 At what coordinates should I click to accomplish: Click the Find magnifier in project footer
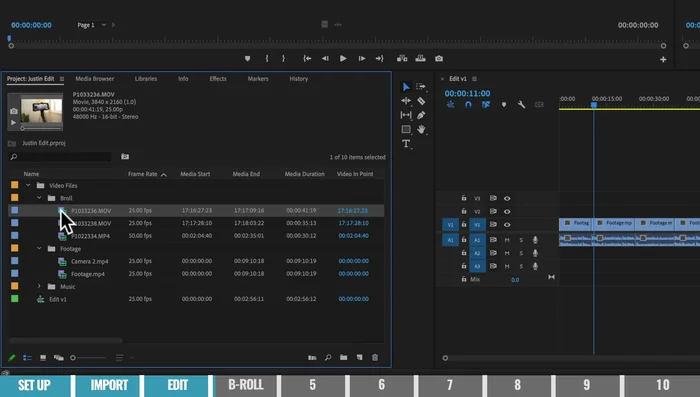pos(328,358)
